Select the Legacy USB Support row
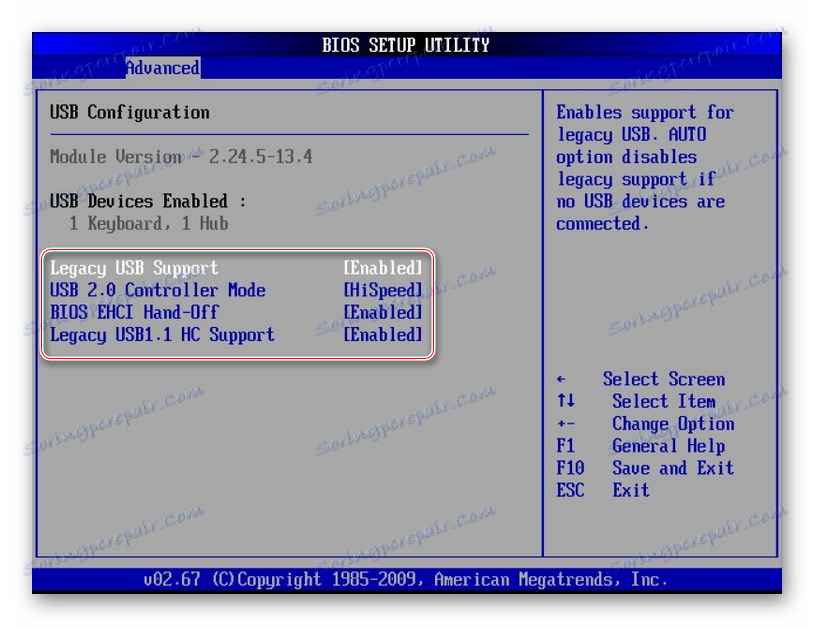This screenshot has height=626, width=814. (x=133, y=268)
